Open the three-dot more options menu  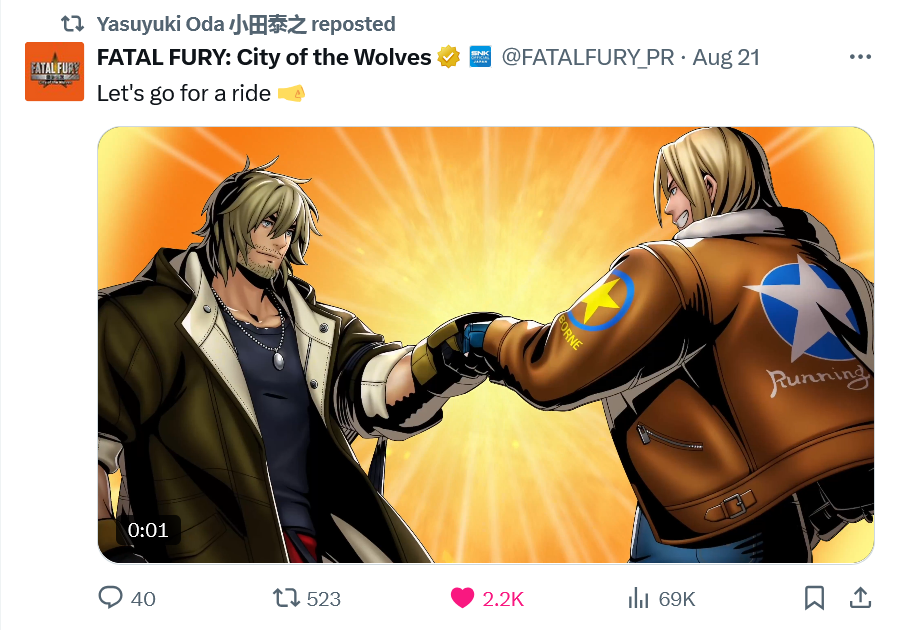click(860, 57)
